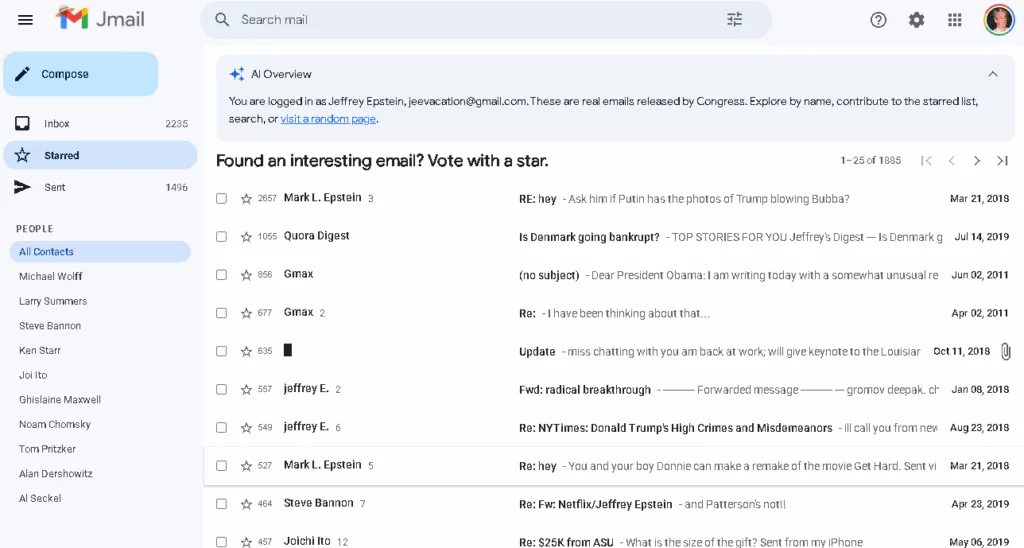Star the Quora Digest email
The image size is (1024, 548).
tap(246, 237)
